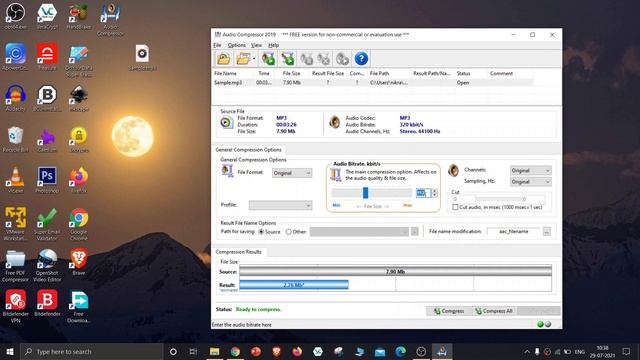640x360 pixels.
Task: Increase bitrate with spinner up arrow
Action: (x=435, y=191)
